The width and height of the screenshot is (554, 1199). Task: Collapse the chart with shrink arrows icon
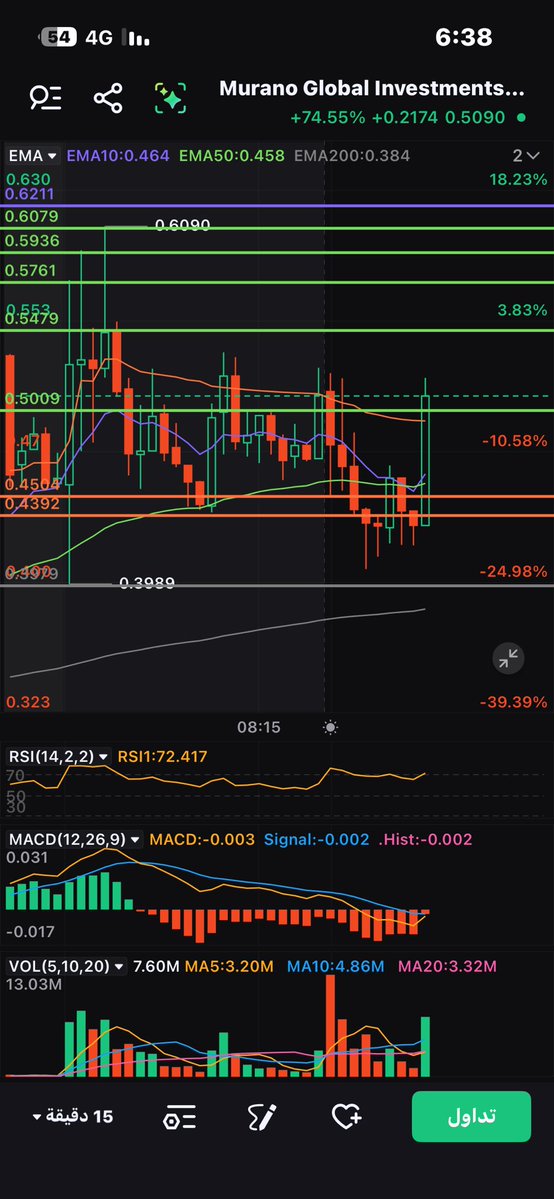click(508, 658)
